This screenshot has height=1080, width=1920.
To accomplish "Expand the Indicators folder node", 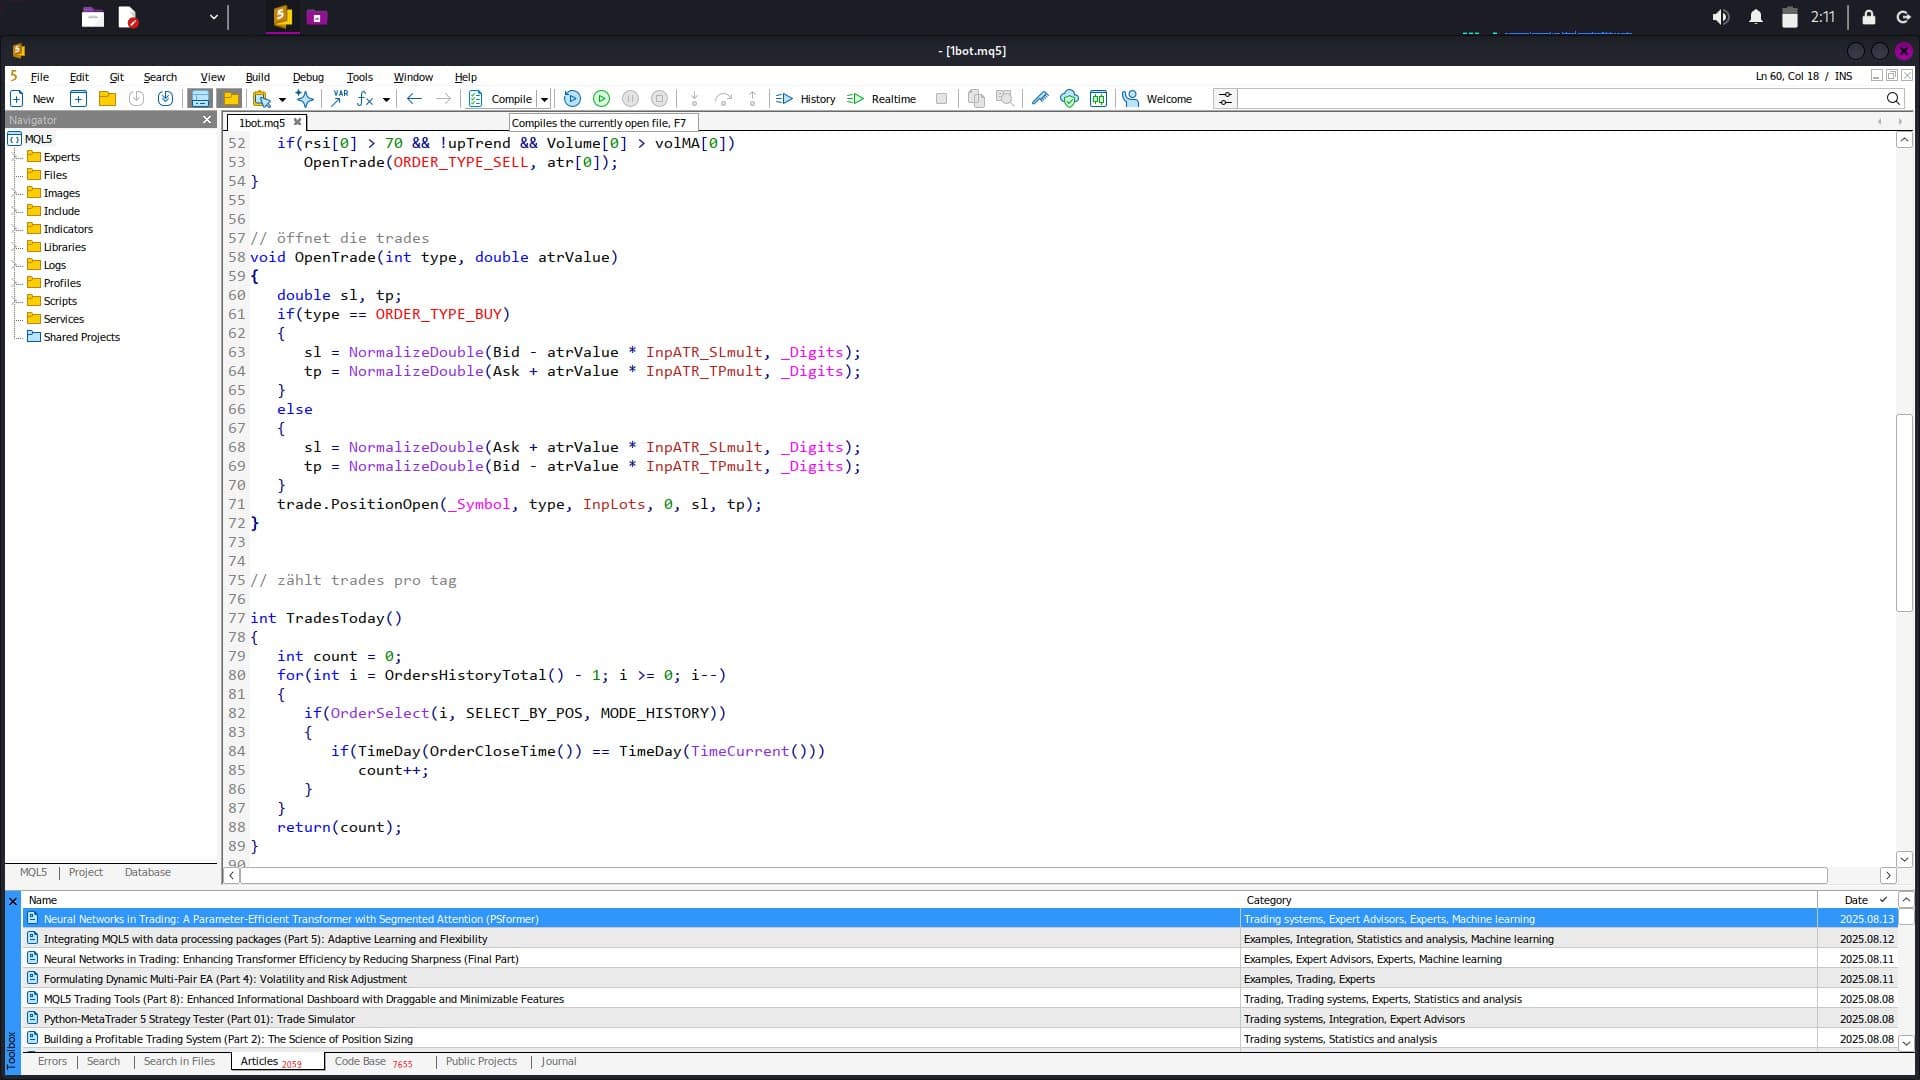I will pyautogui.click(x=15, y=229).
